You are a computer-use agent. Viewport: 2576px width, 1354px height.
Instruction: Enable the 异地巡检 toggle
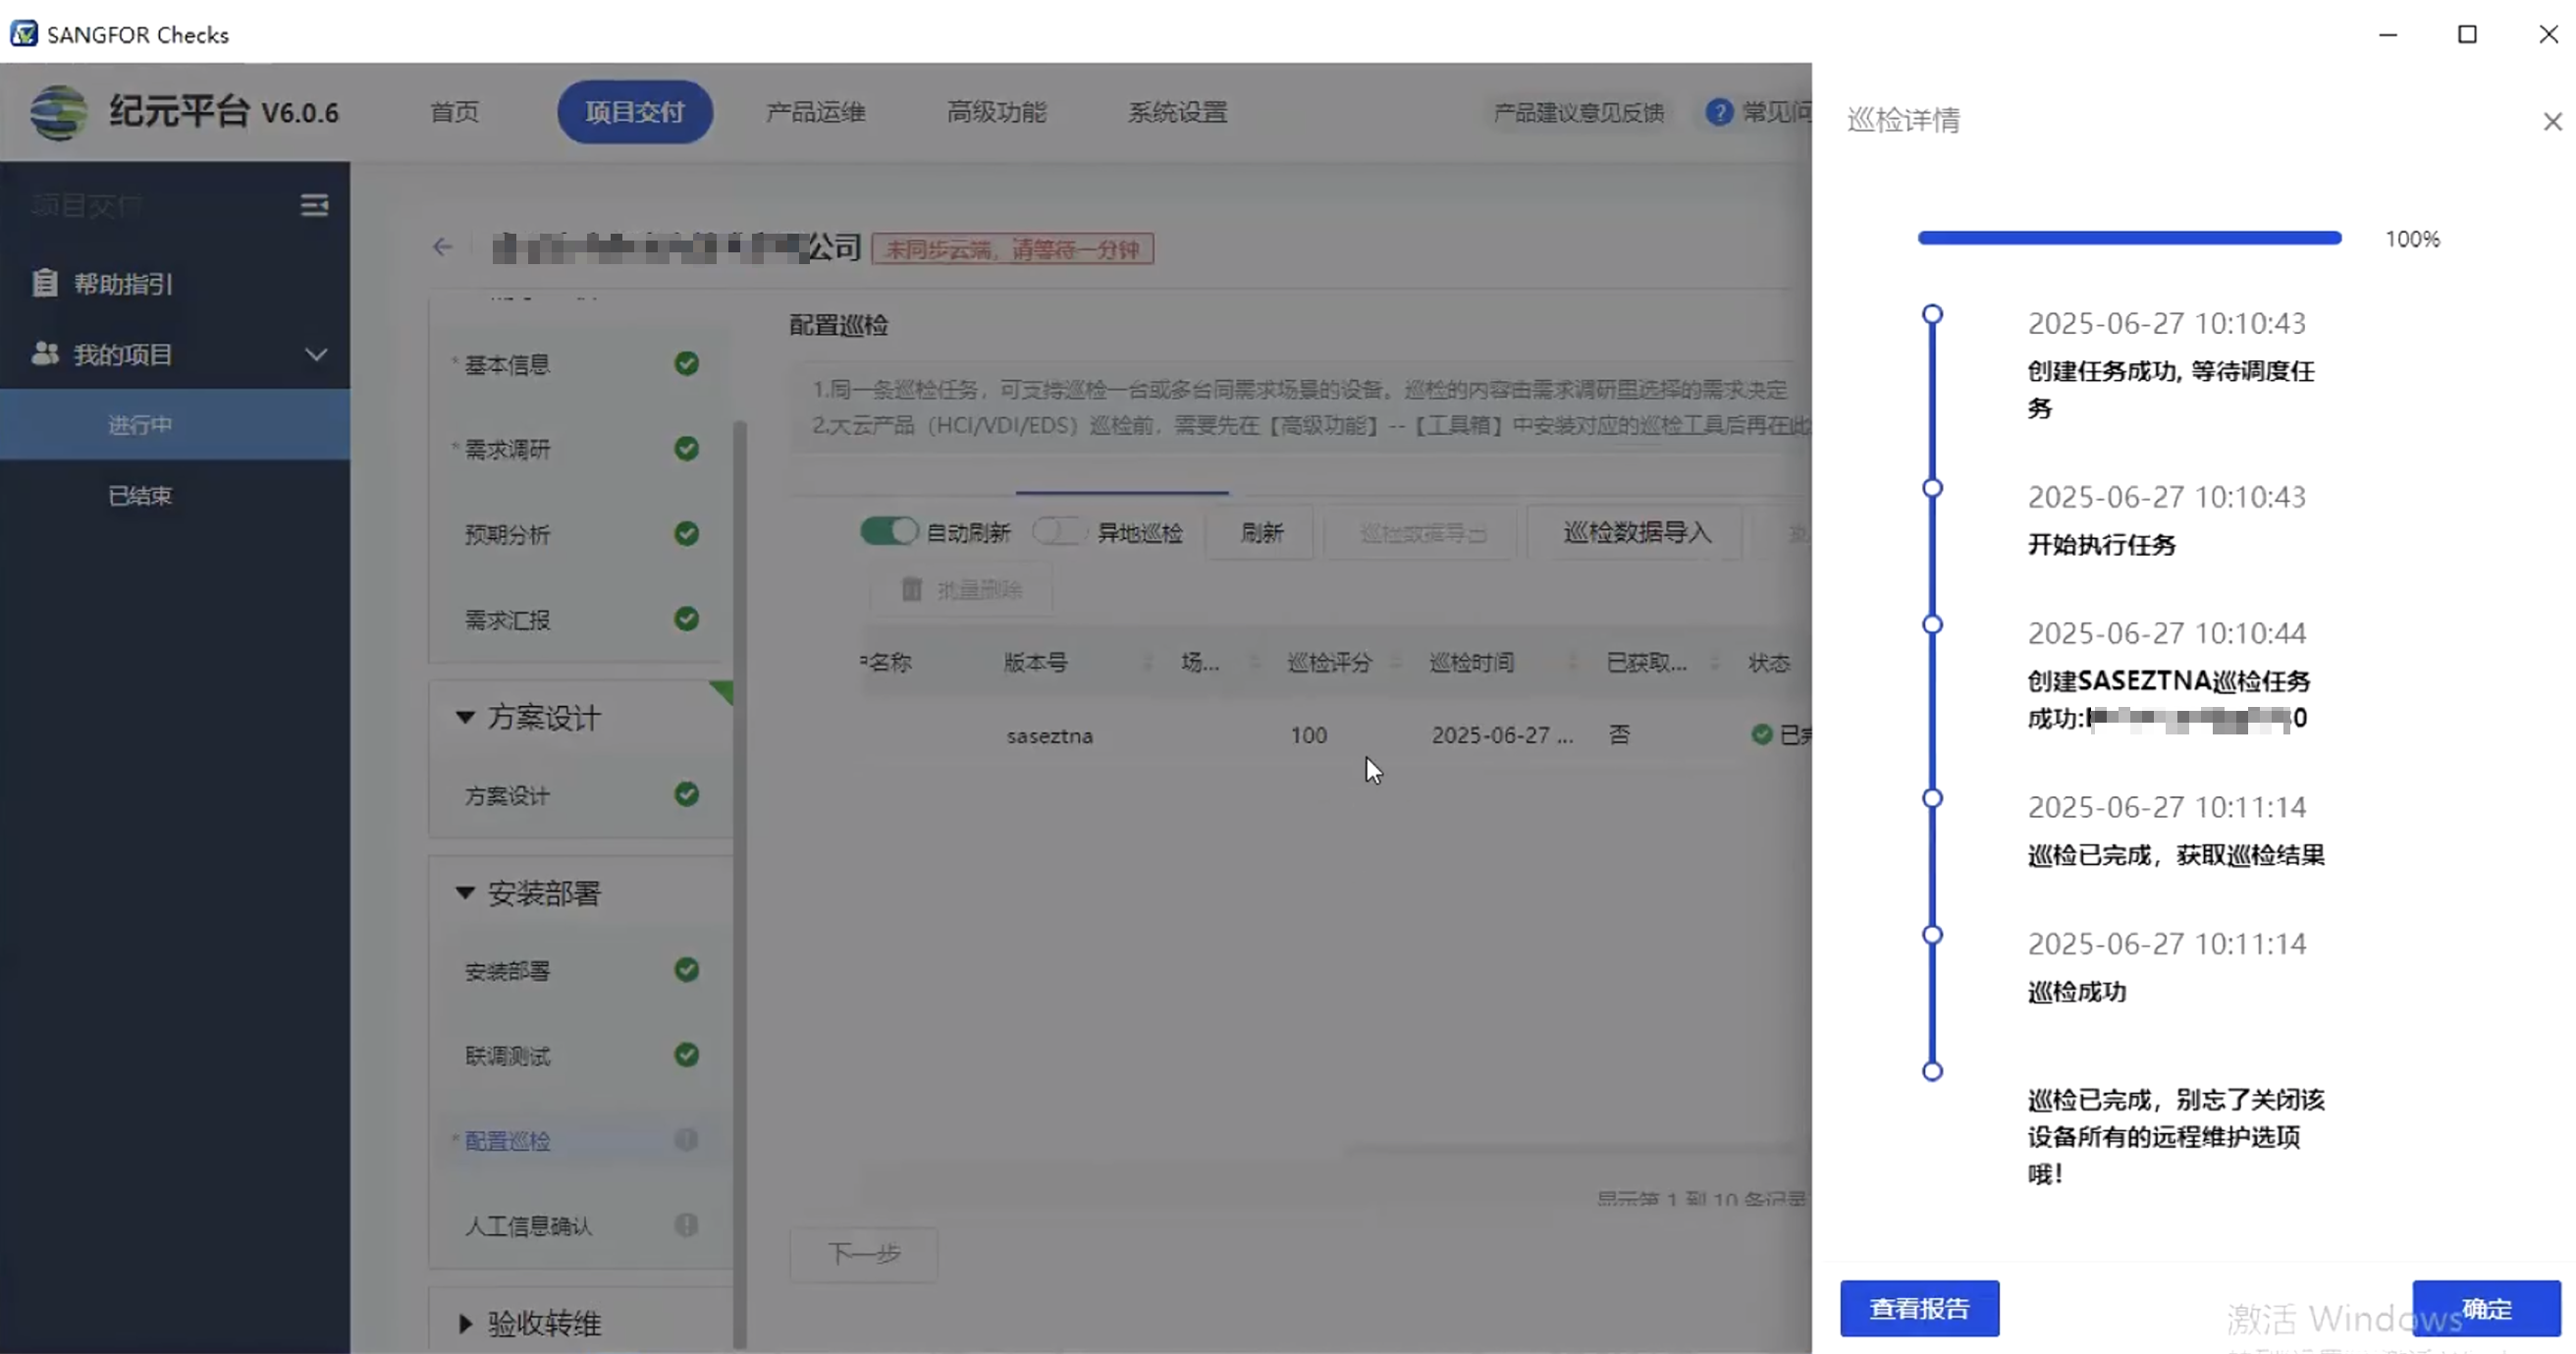pos(1059,531)
